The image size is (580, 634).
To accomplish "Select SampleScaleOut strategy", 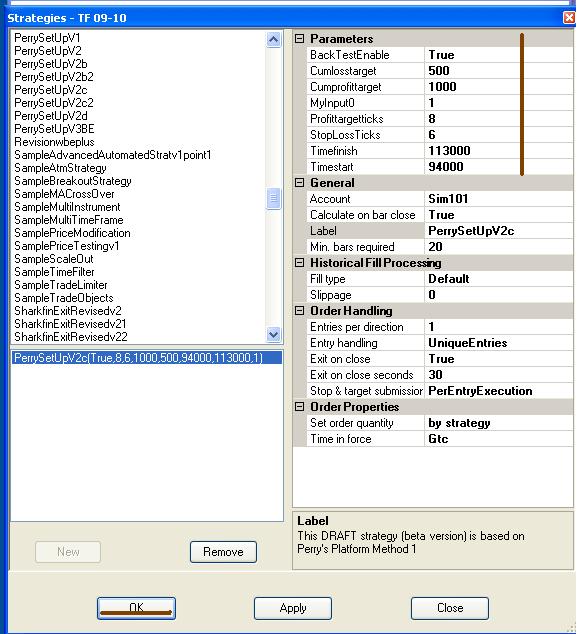I will coord(54,259).
